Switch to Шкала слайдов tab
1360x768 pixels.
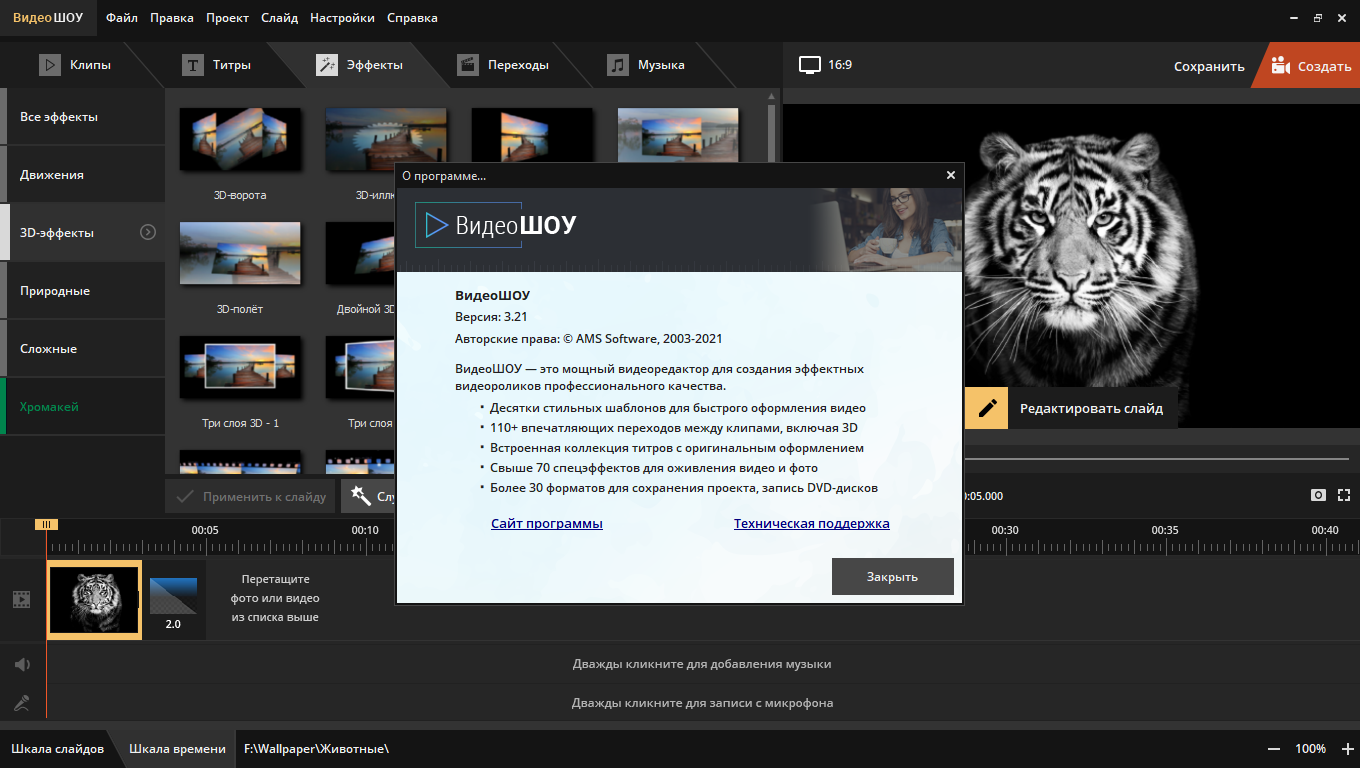(x=57, y=748)
